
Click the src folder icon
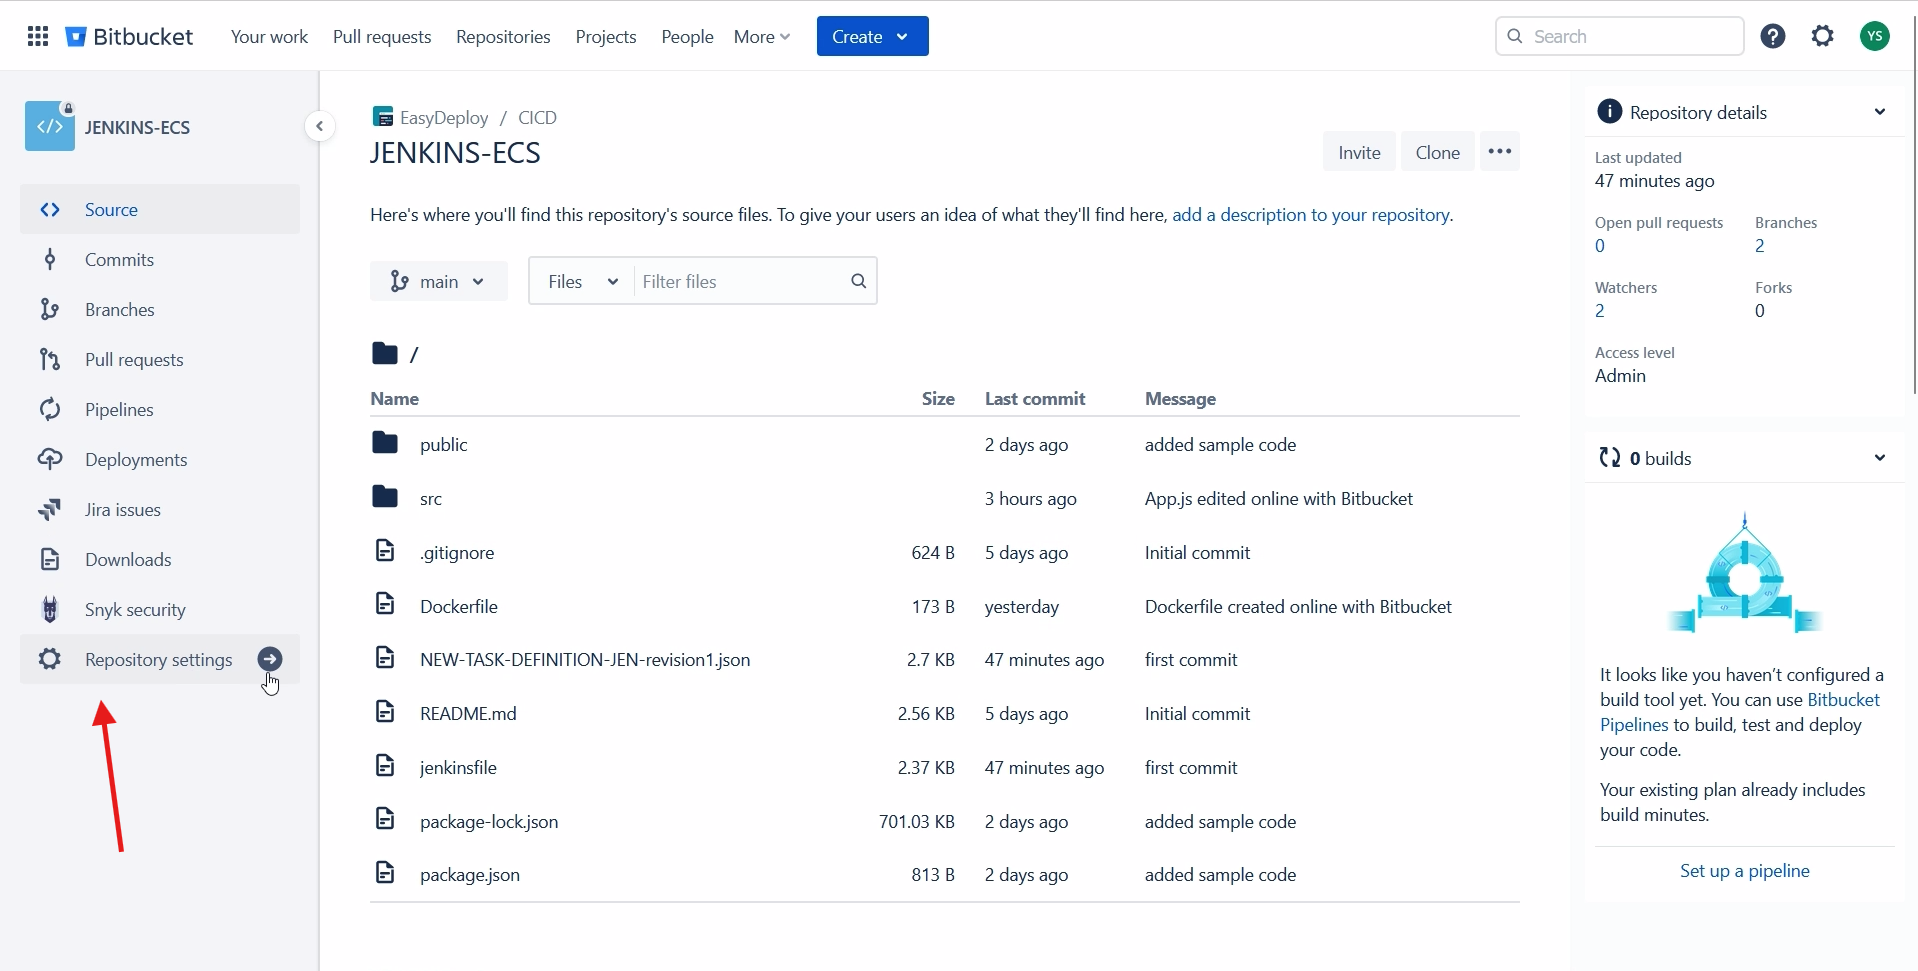point(385,497)
